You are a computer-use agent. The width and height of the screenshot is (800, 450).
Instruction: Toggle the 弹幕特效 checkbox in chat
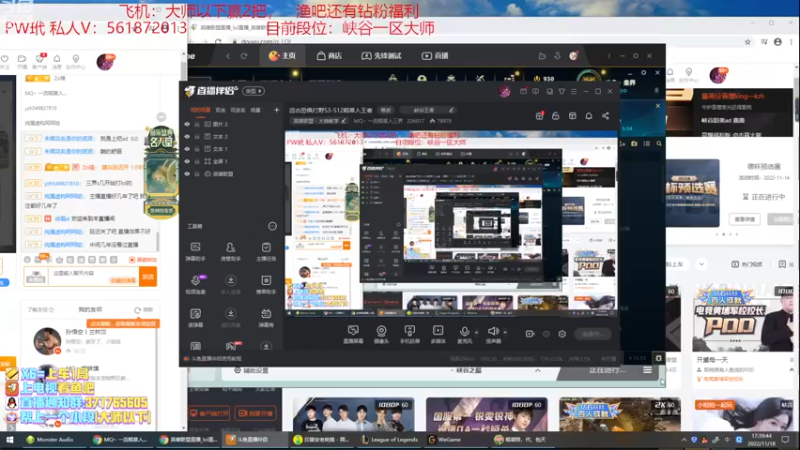143,260
